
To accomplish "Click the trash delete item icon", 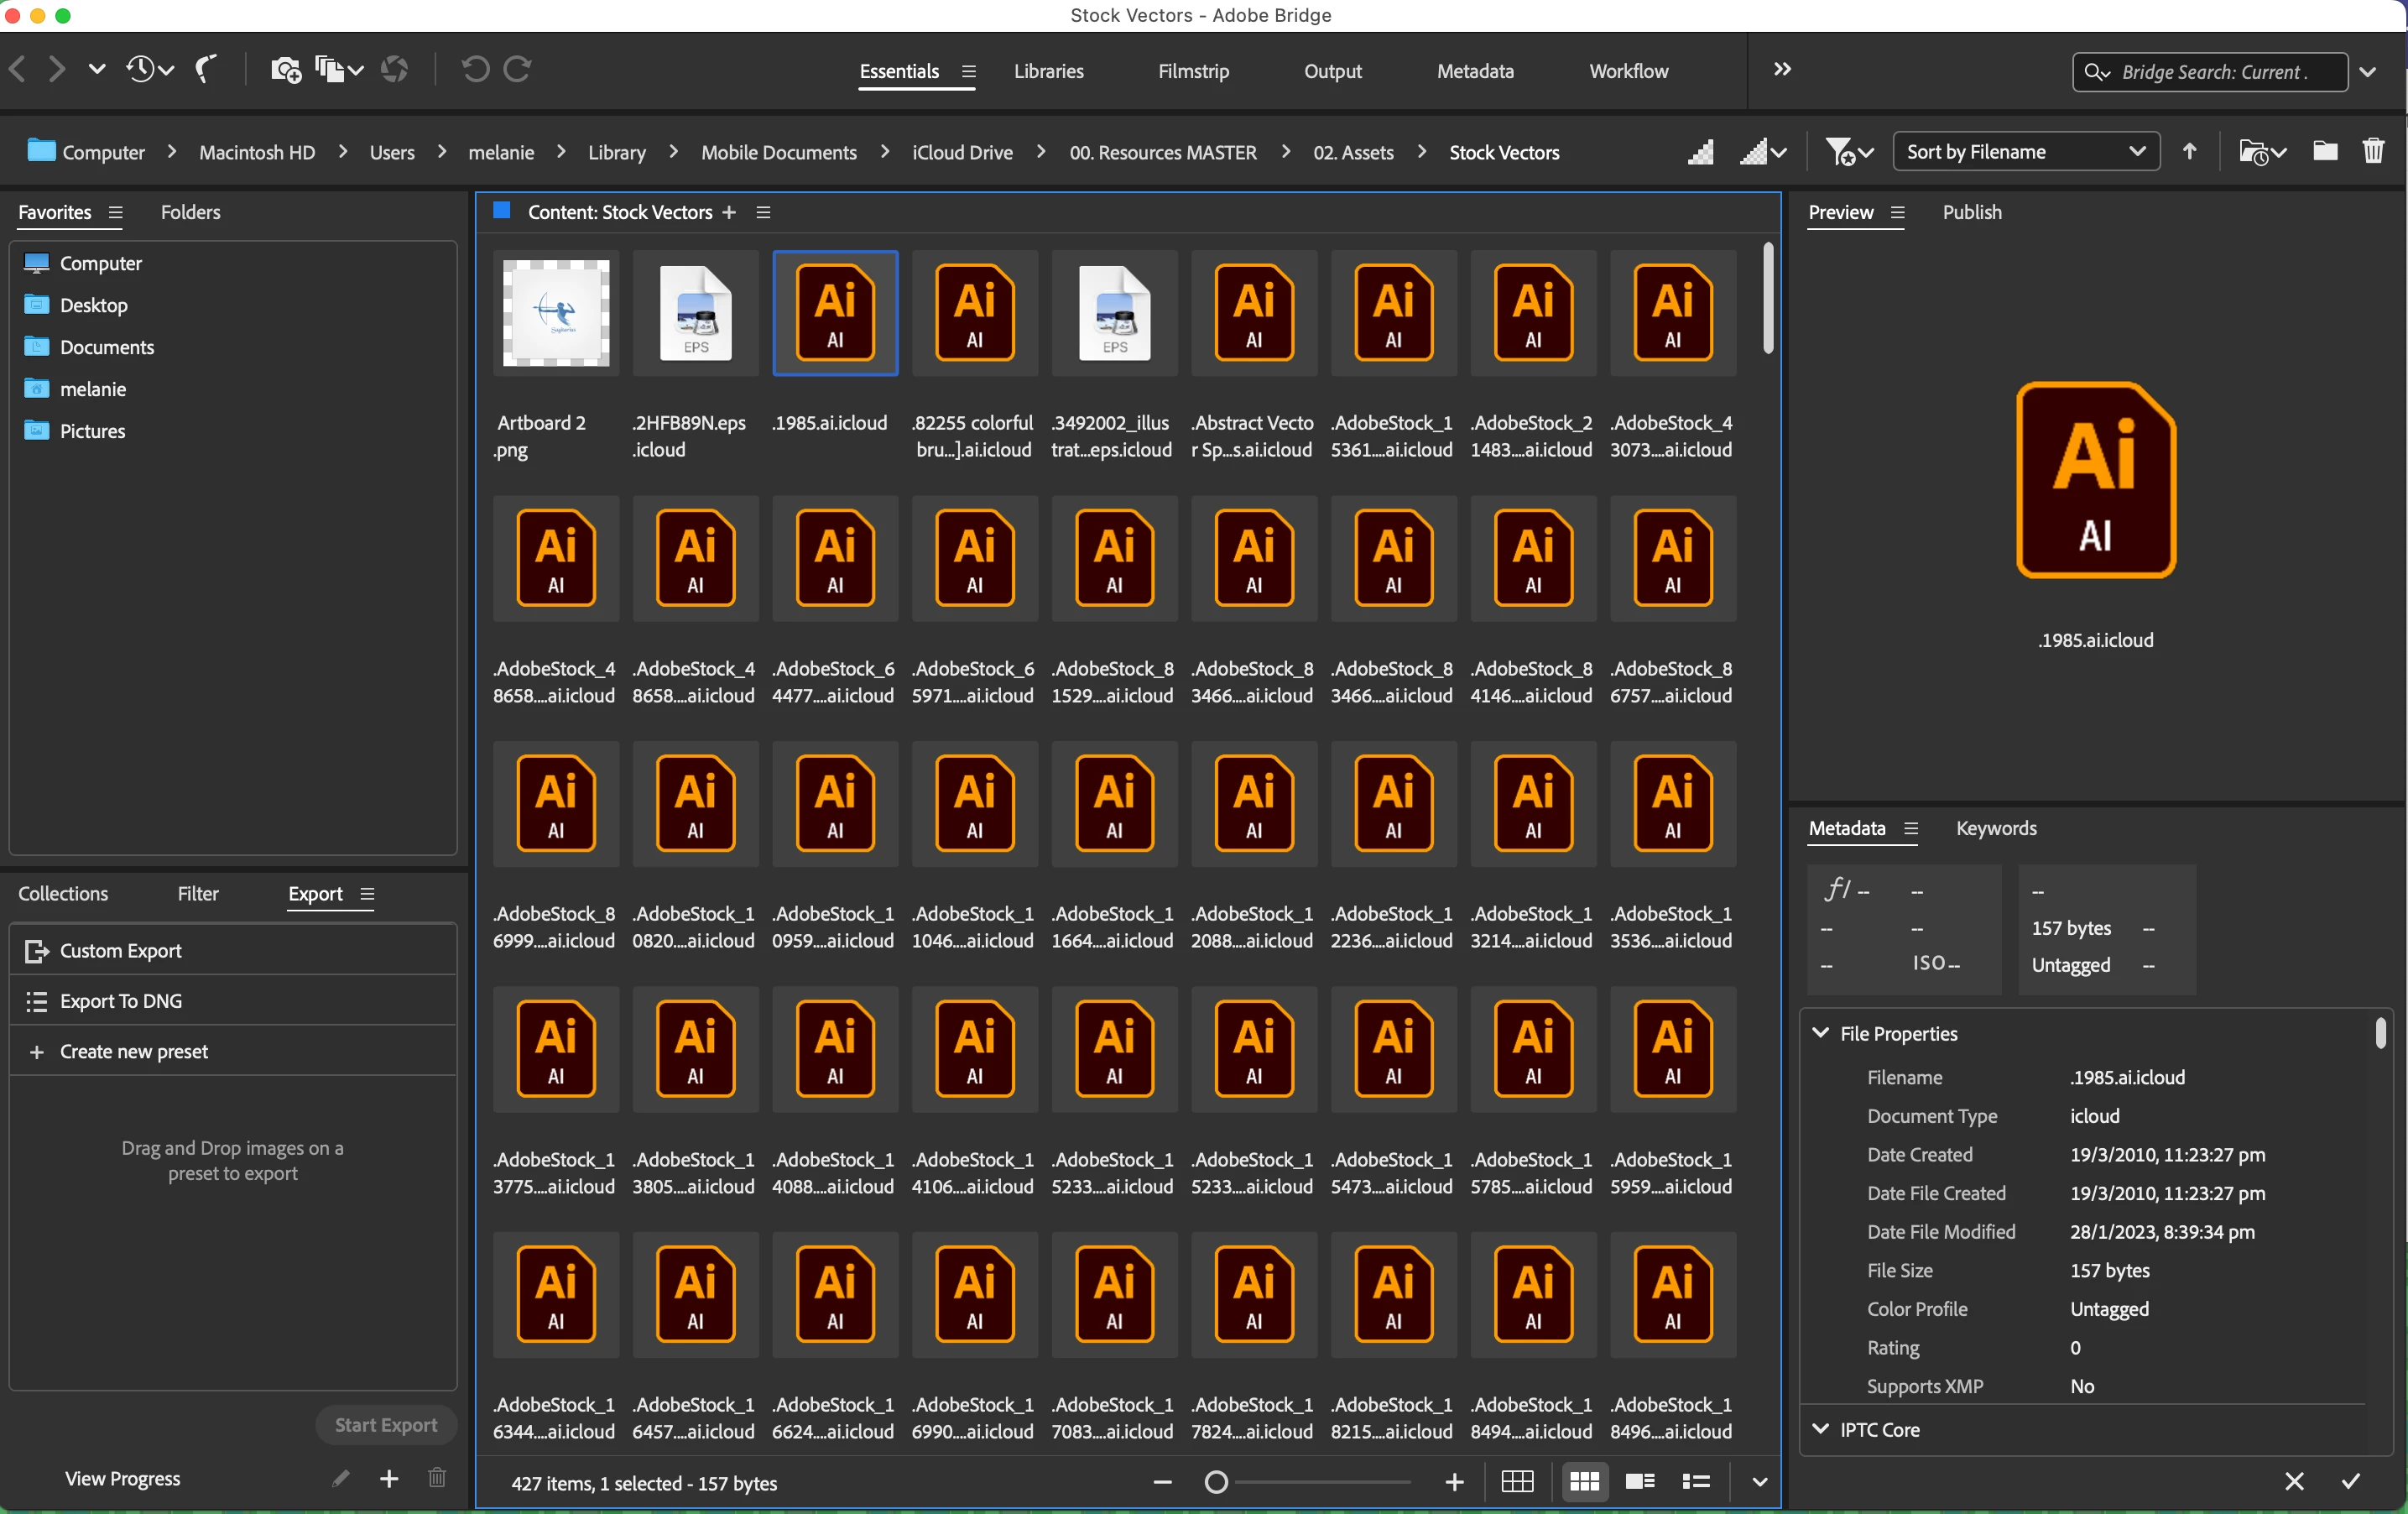I will [x=2372, y=152].
